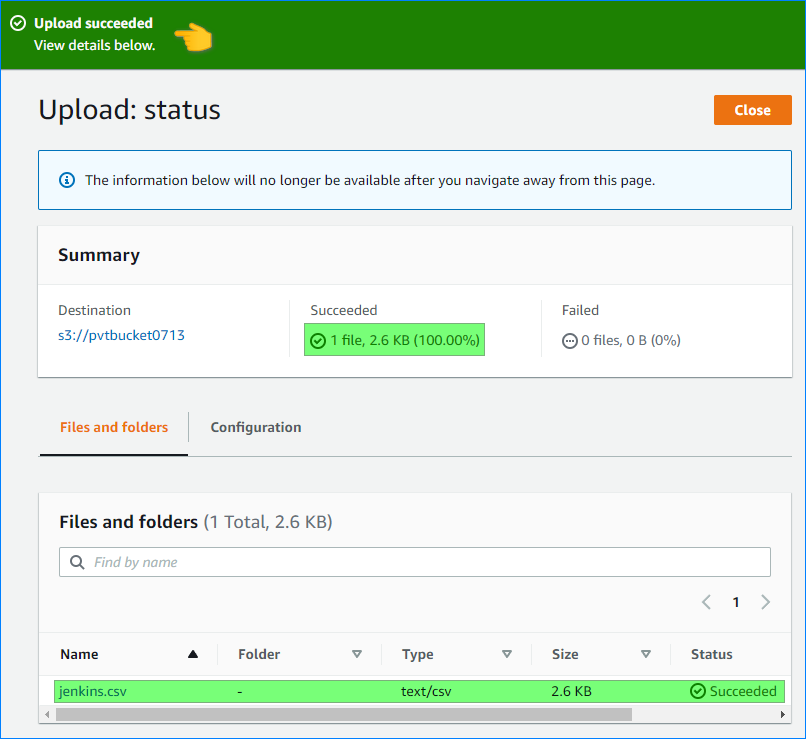This screenshot has height=739, width=806.
Task: Click the Succeeded status icon for jenkins.csv
Action: click(x=698, y=691)
